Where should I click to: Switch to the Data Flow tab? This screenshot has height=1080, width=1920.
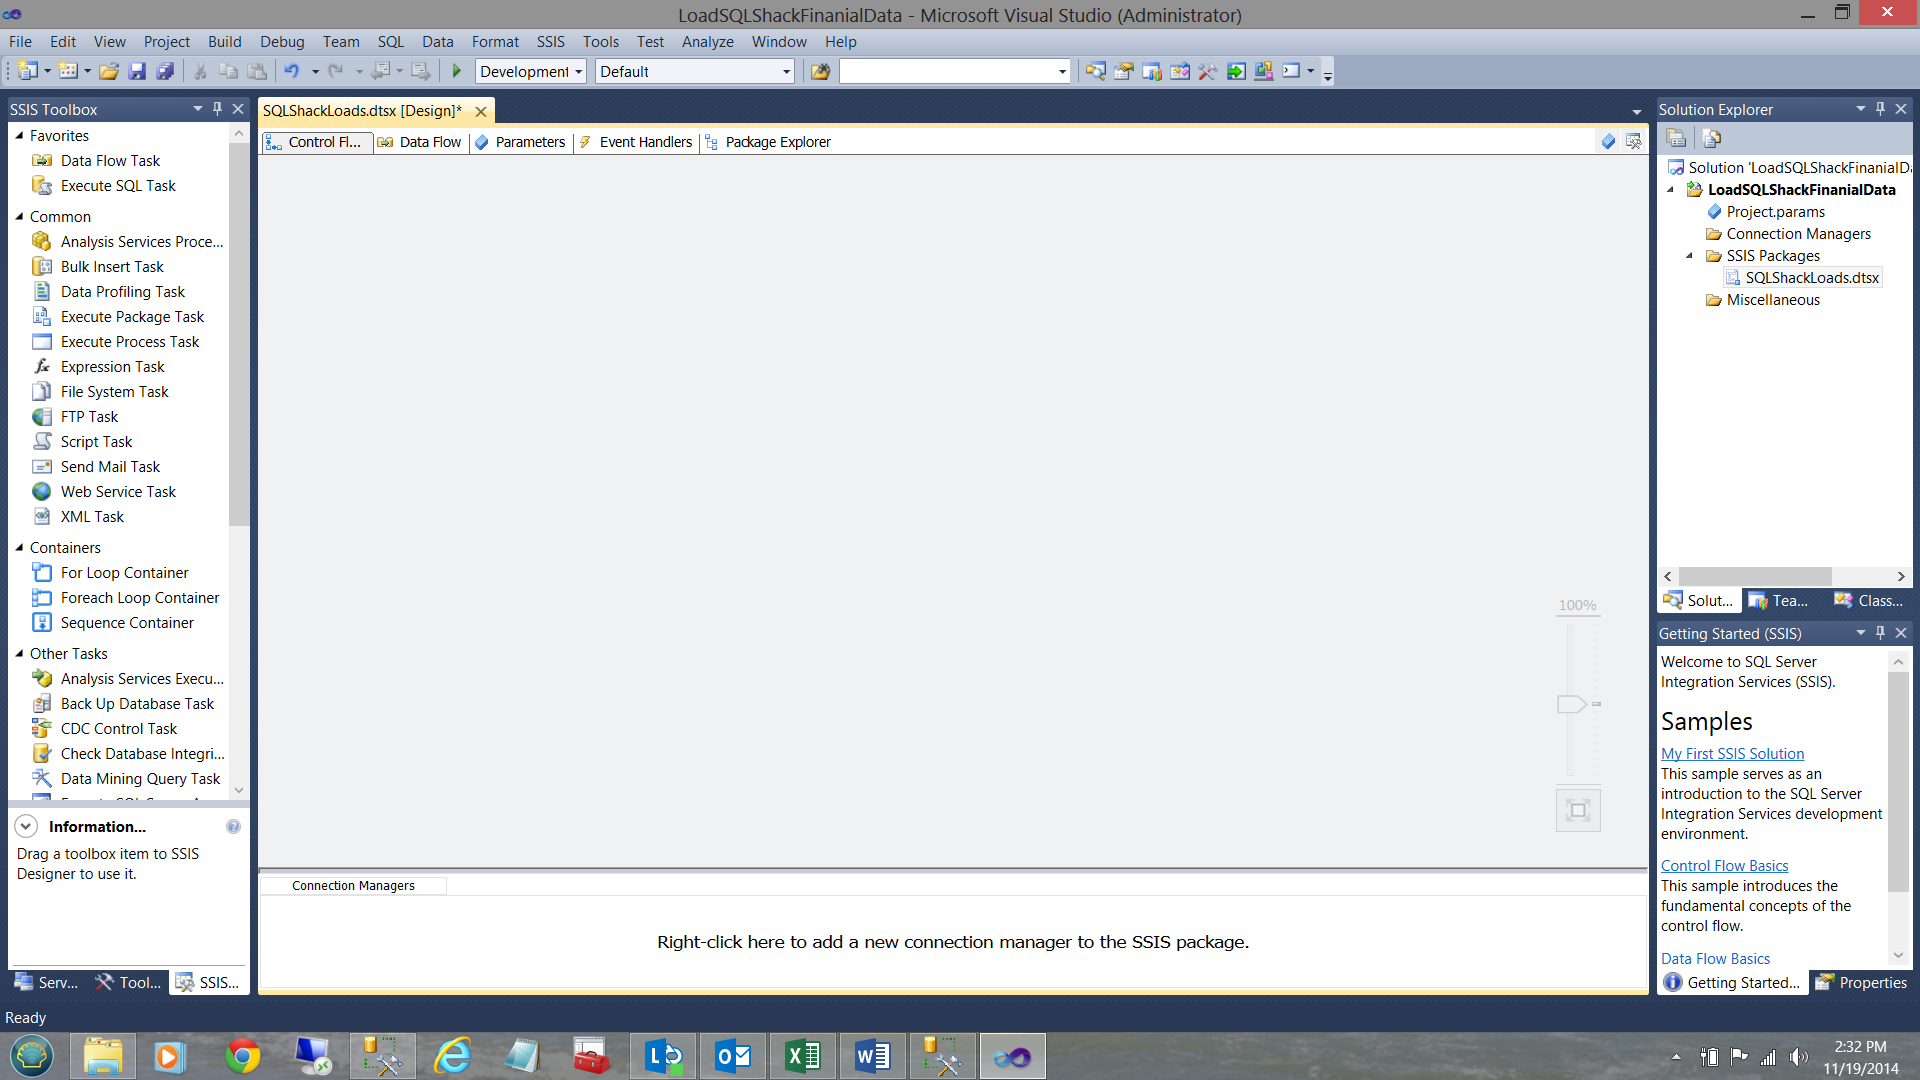coord(430,142)
